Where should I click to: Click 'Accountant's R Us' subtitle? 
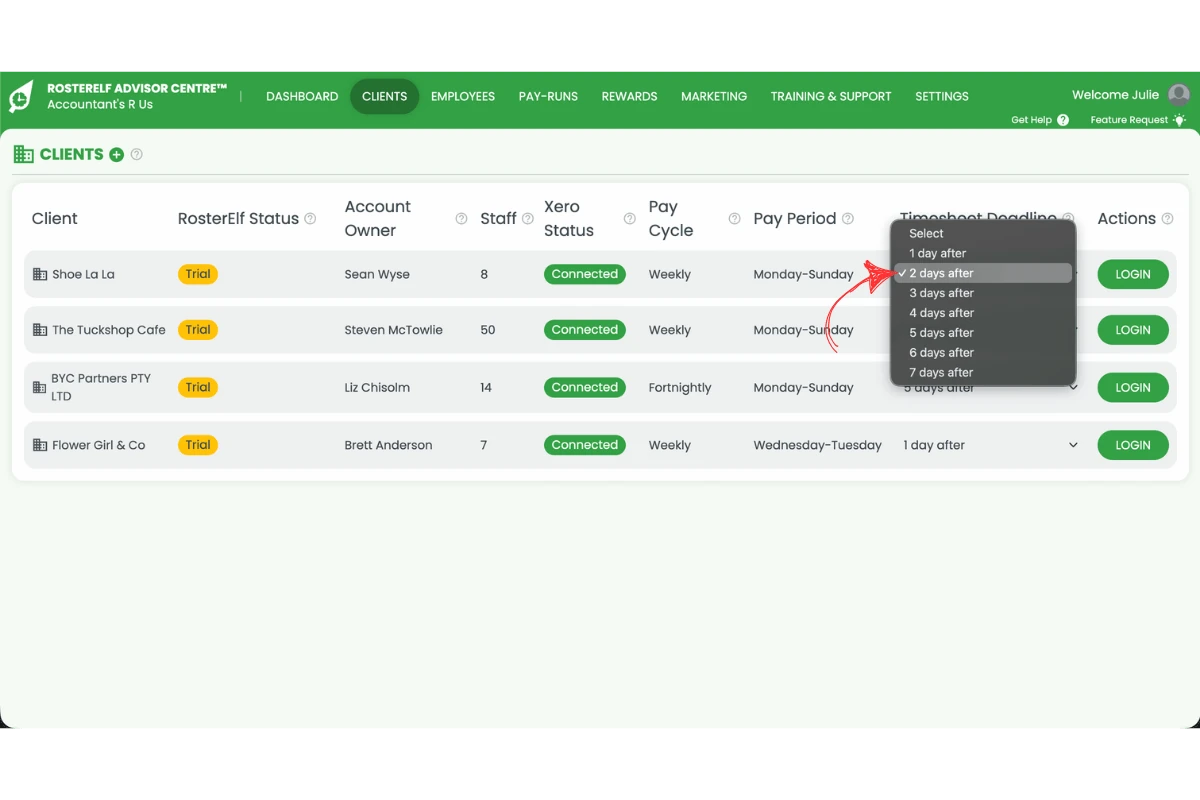pos(100,104)
